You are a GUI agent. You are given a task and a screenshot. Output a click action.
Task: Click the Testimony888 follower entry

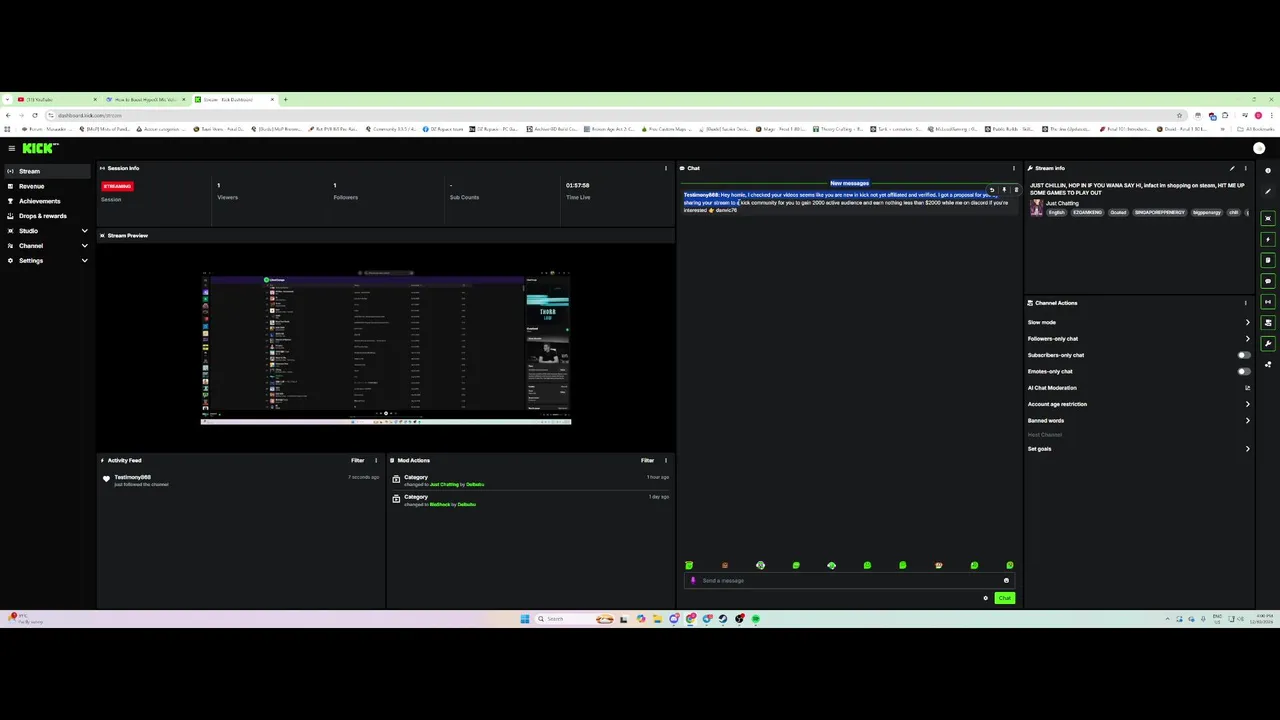(132, 477)
